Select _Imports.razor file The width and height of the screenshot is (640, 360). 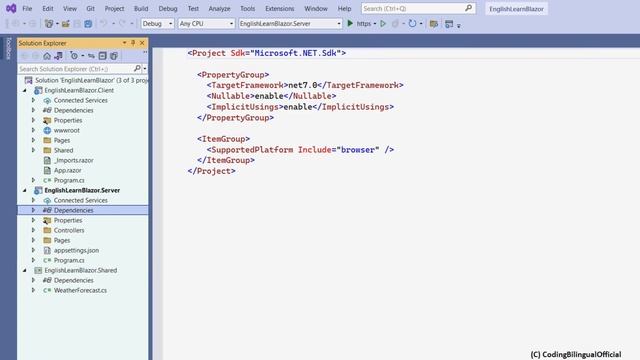point(73,160)
